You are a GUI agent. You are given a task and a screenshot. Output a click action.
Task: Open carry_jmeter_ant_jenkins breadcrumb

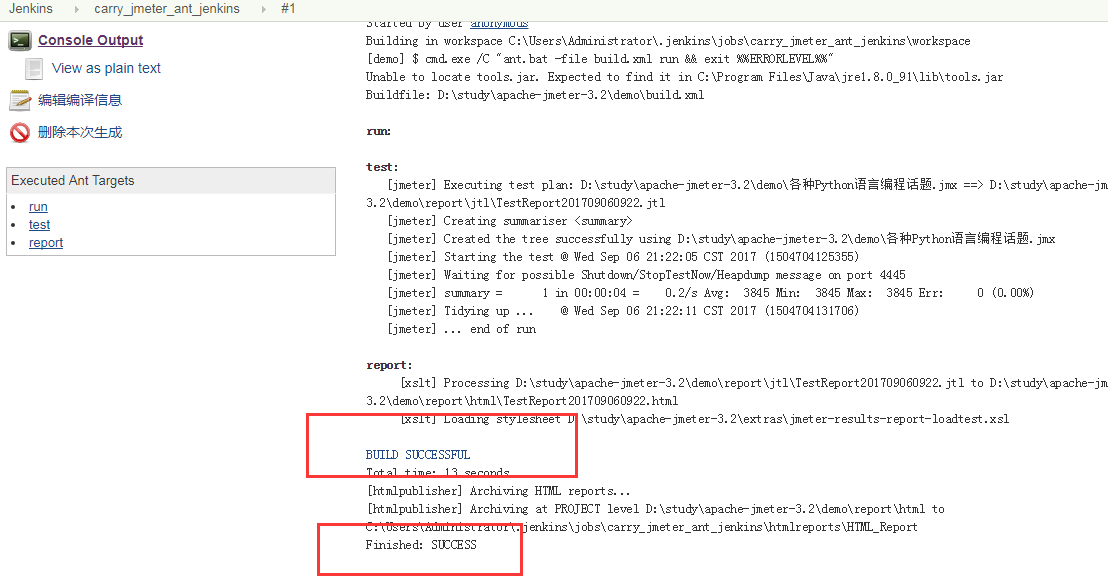point(167,8)
